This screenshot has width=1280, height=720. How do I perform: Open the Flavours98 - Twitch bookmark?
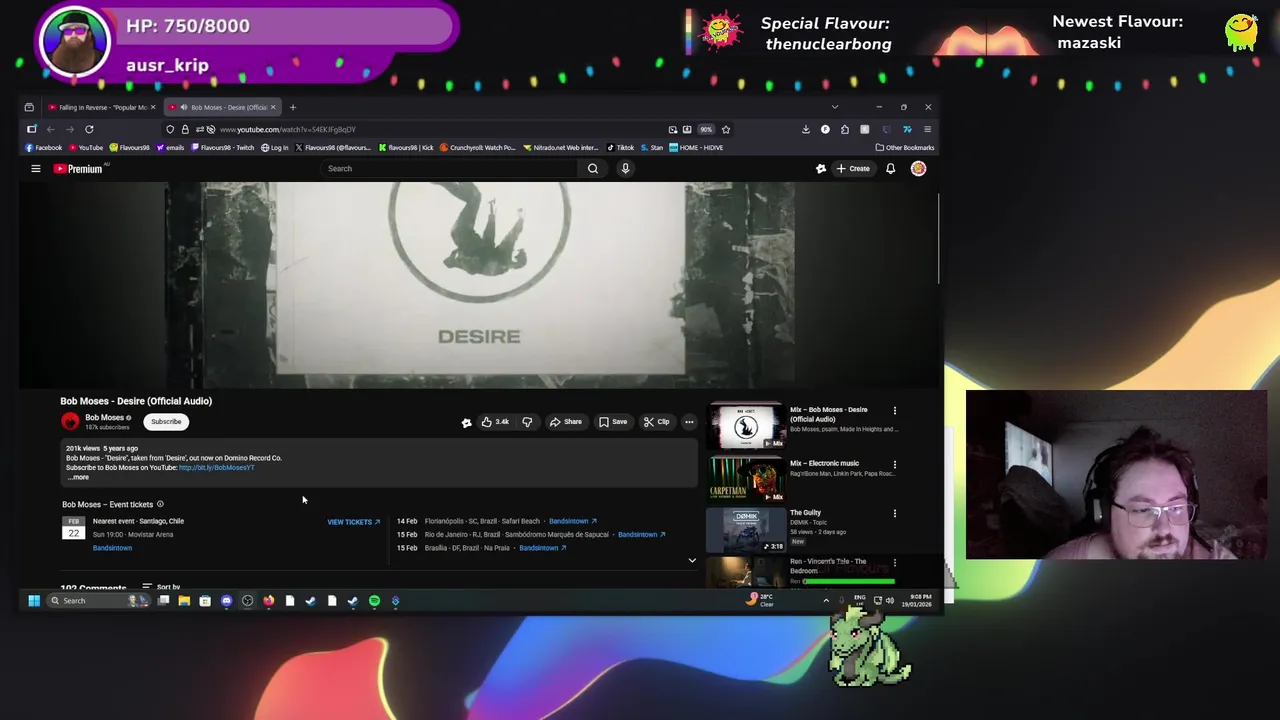pos(222,148)
